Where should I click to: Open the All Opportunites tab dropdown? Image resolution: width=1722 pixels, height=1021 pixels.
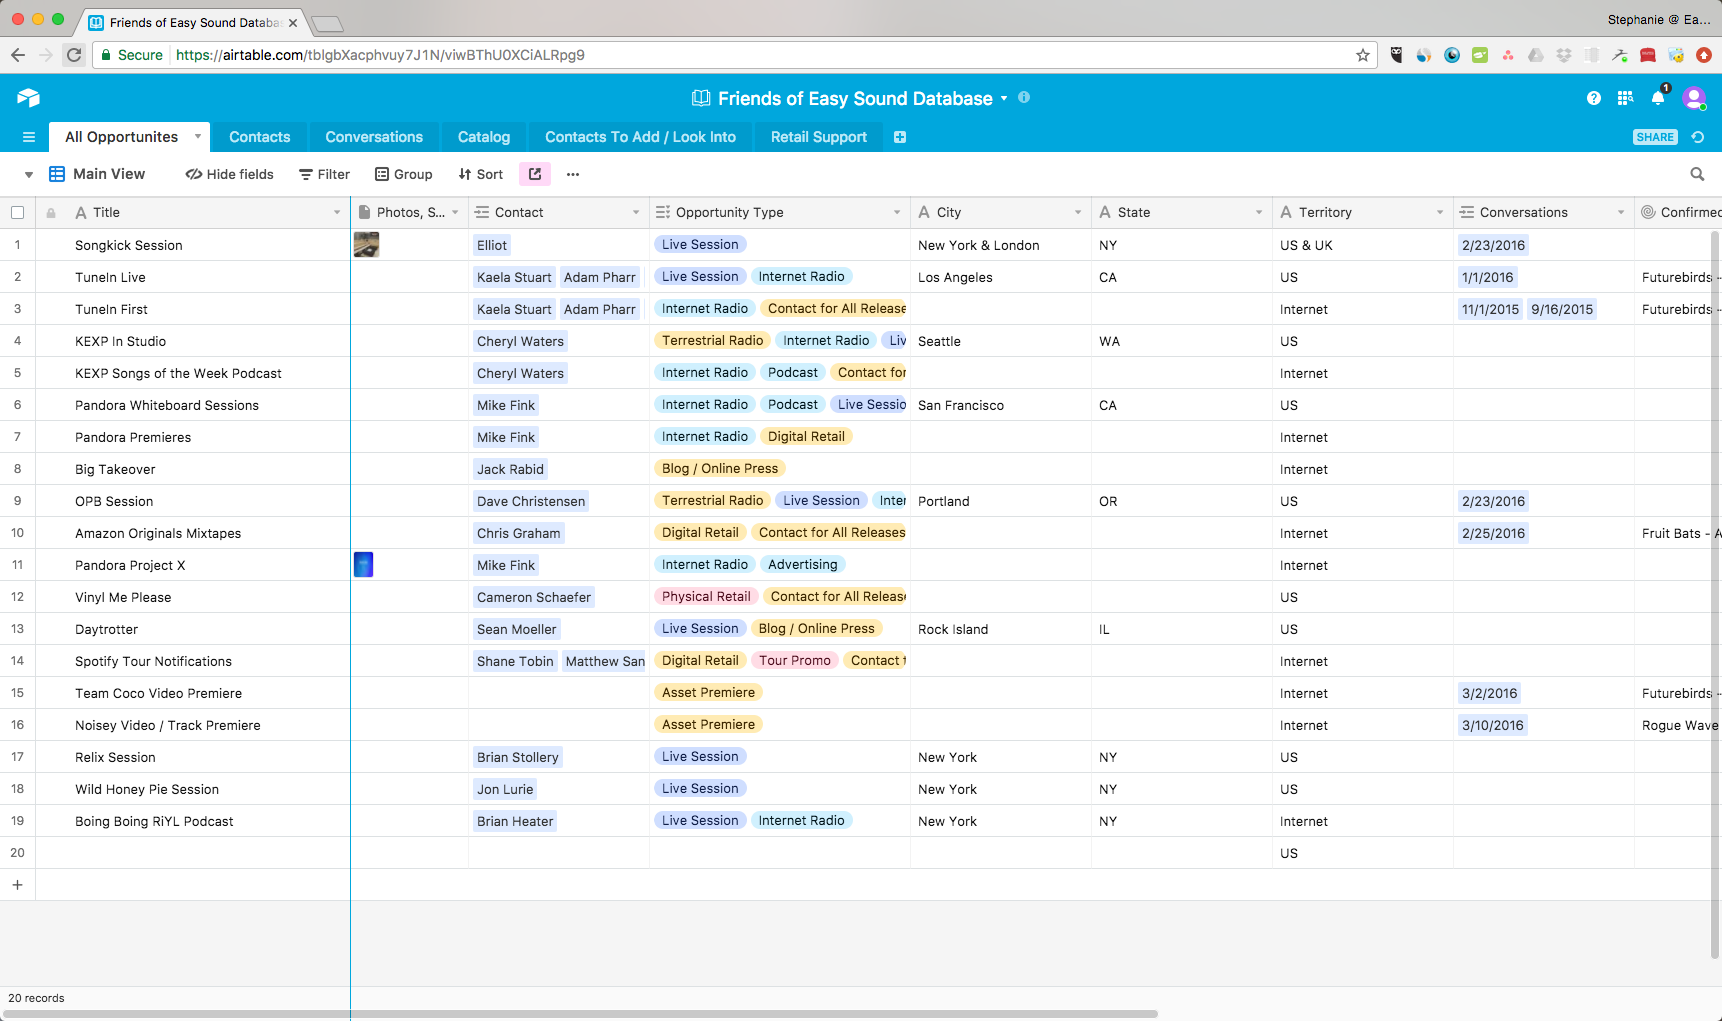click(x=198, y=136)
